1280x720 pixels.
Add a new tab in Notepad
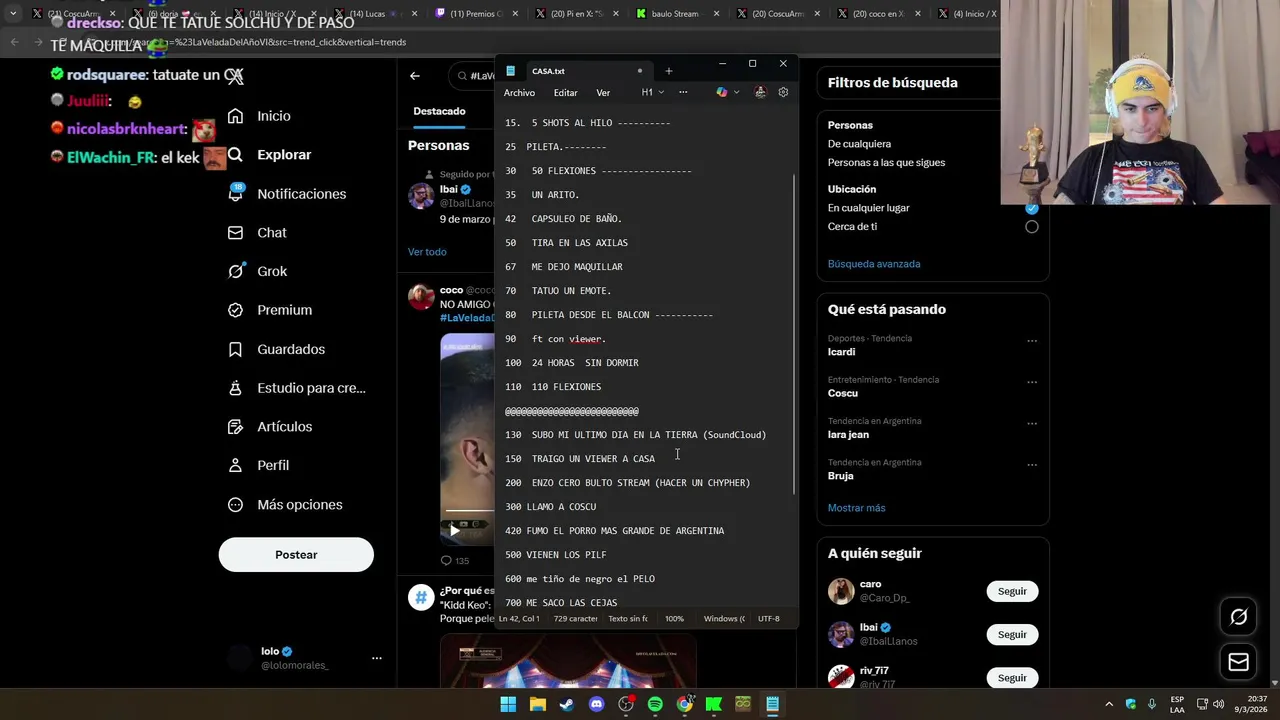click(669, 71)
